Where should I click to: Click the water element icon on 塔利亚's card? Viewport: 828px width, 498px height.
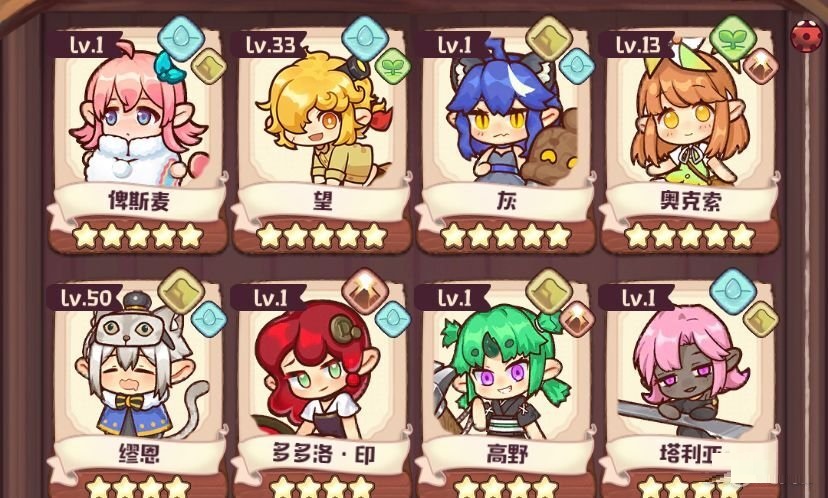tap(733, 291)
